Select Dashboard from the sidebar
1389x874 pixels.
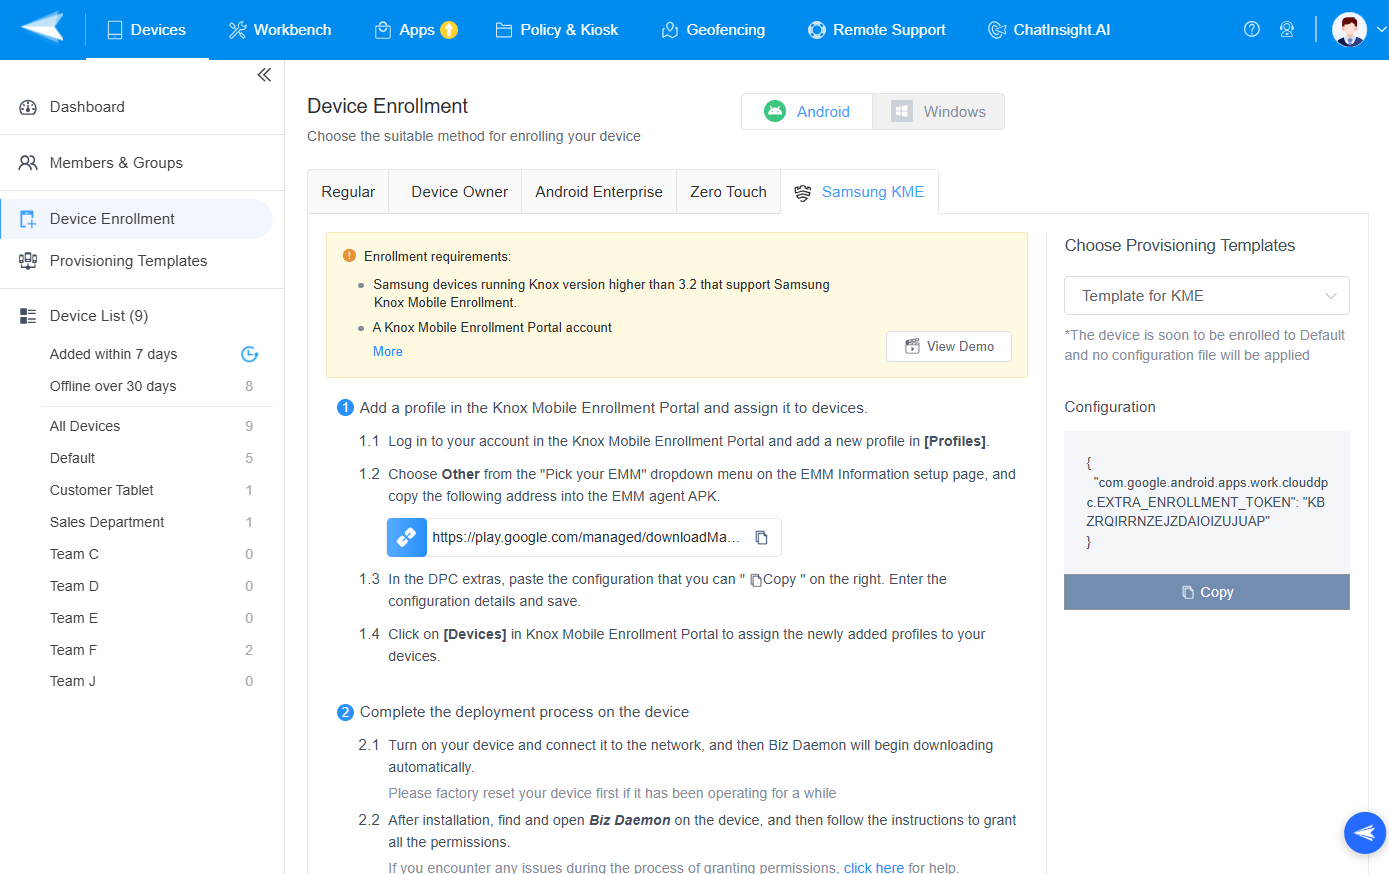87,106
